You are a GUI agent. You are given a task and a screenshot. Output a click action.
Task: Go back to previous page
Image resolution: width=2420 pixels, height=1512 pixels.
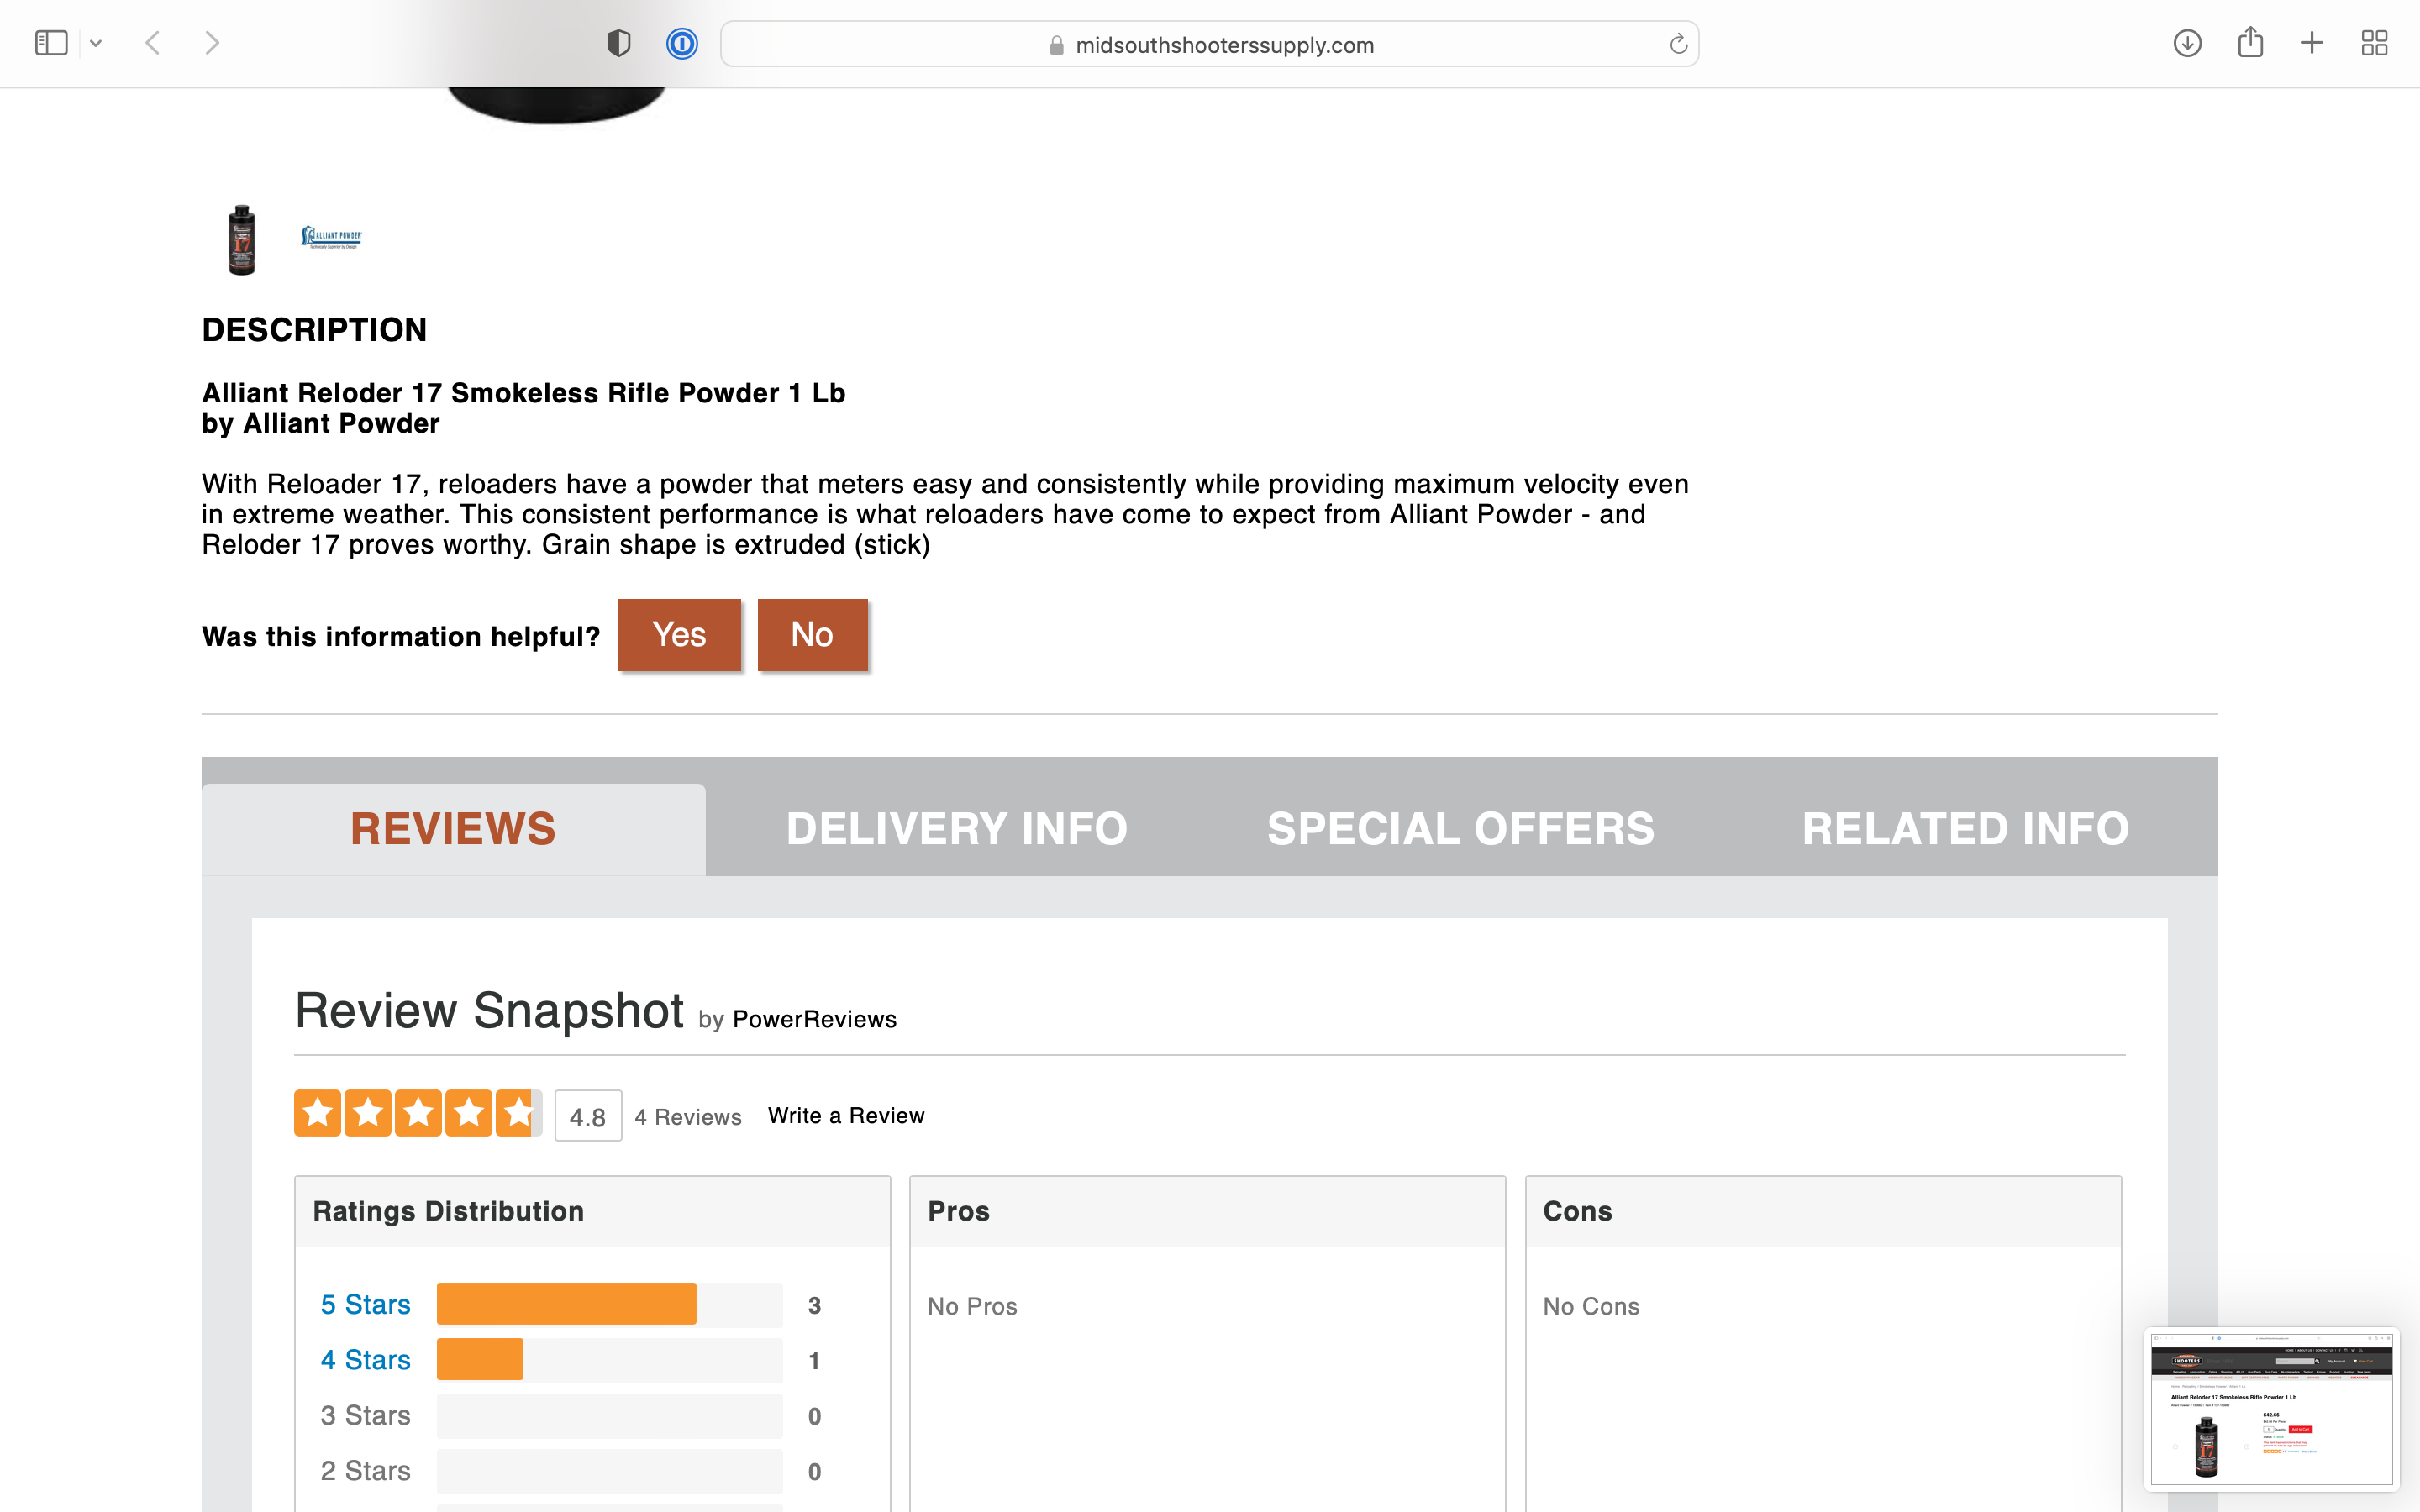tap(153, 43)
